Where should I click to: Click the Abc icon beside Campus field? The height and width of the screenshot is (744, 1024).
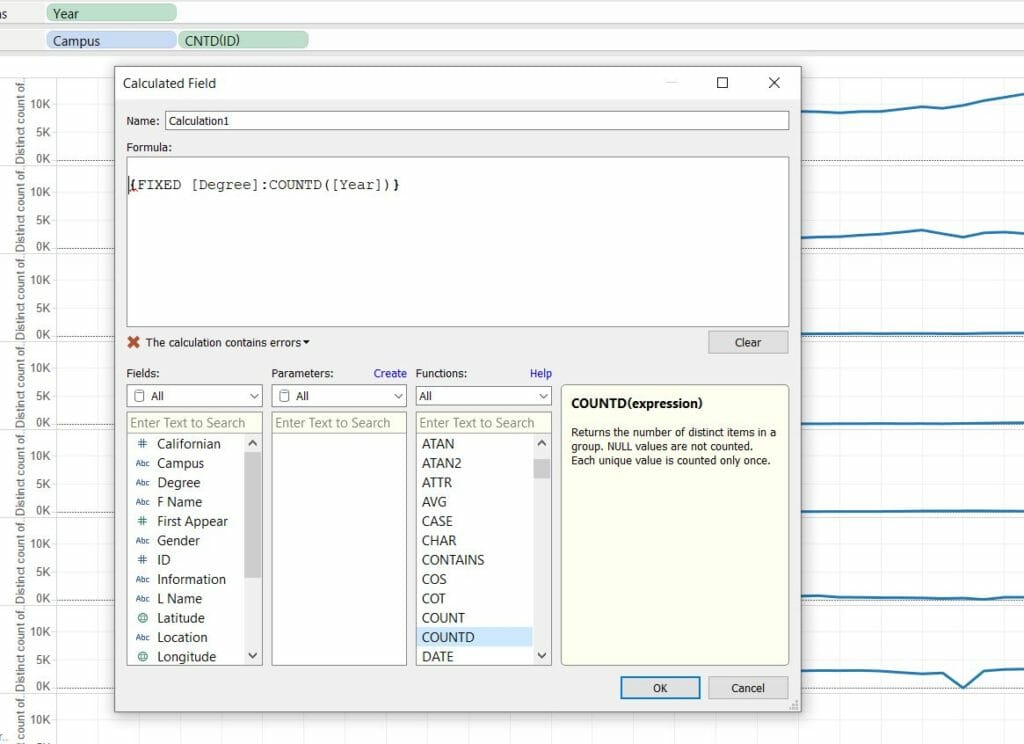pos(142,464)
